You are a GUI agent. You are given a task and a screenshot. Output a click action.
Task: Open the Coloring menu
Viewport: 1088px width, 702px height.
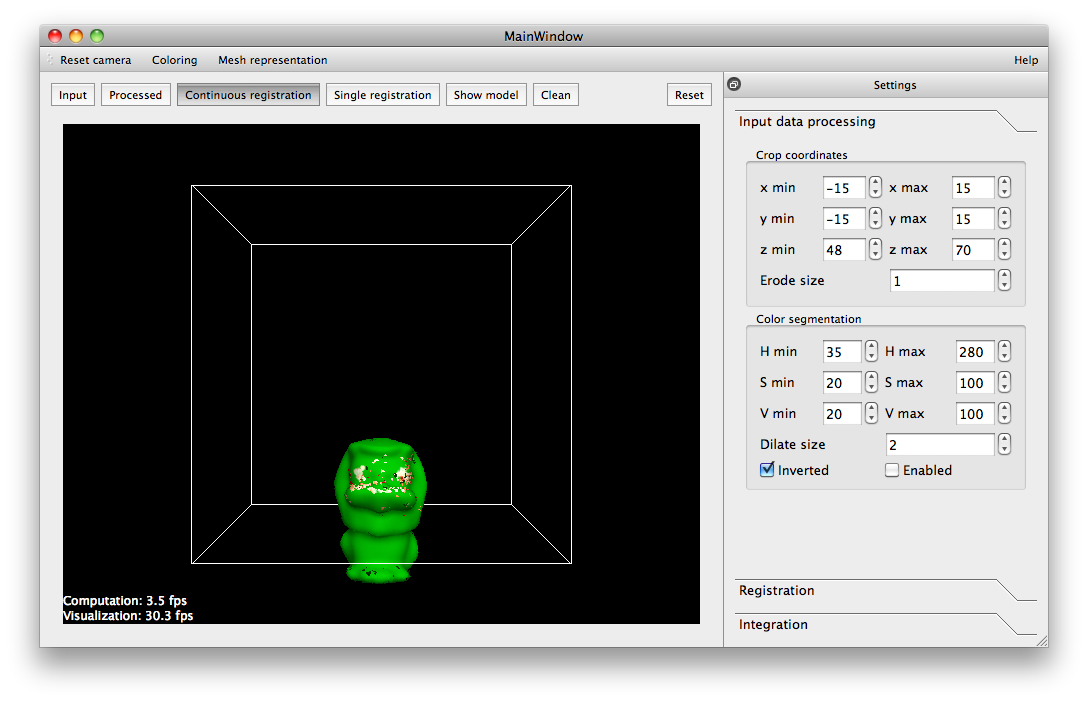point(174,60)
